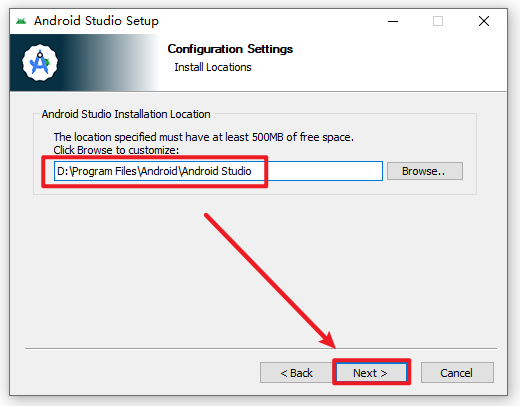
Task: Click the 500MB free space requirement text
Action: click(204, 137)
